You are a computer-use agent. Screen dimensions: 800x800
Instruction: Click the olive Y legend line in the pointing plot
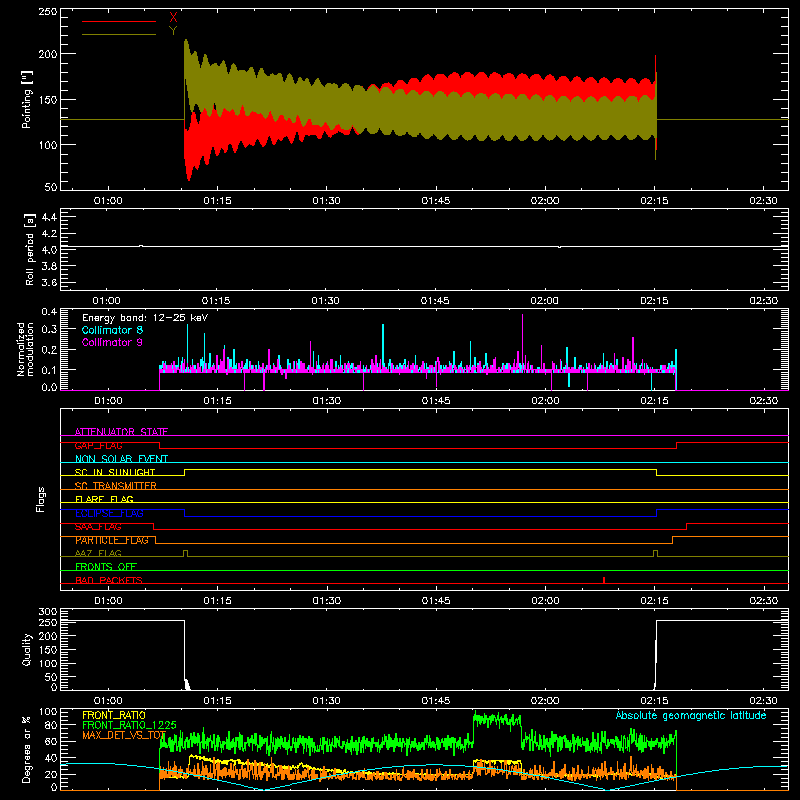[119, 34]
